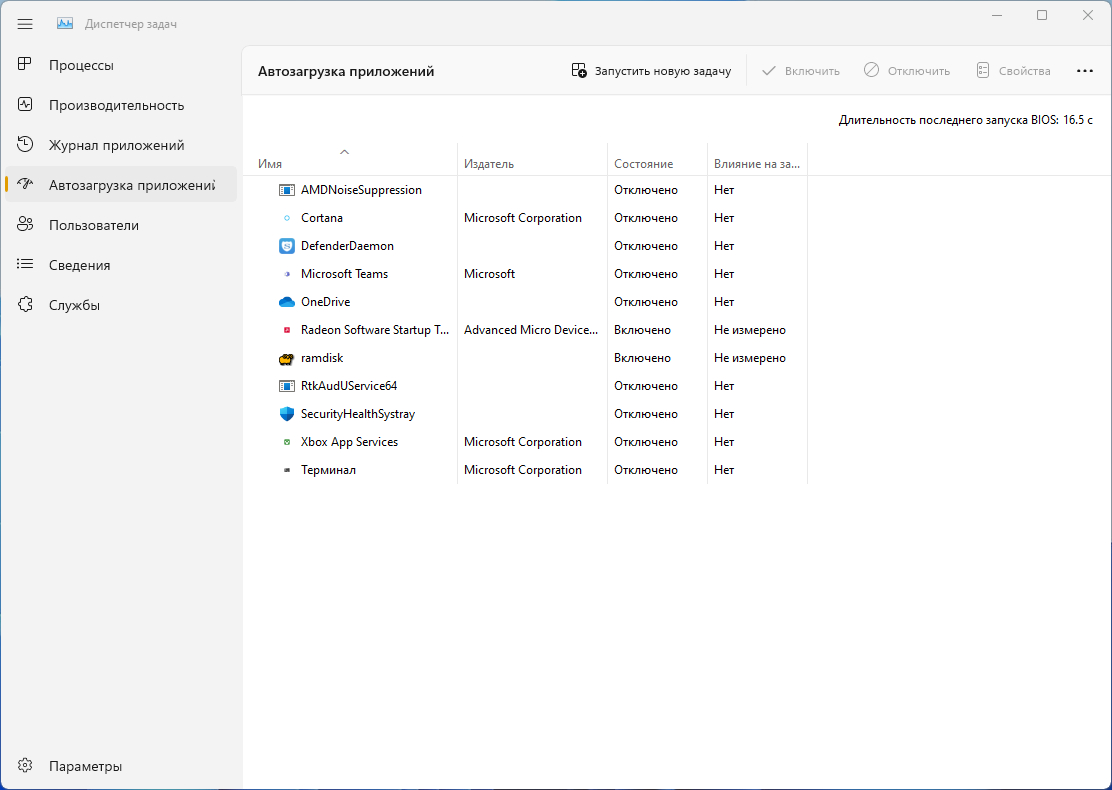Select Radeon Software Startup T... entry
The height and width of the screenshot is (790, 1112).
pyautogui.click(x=375, y=330)
